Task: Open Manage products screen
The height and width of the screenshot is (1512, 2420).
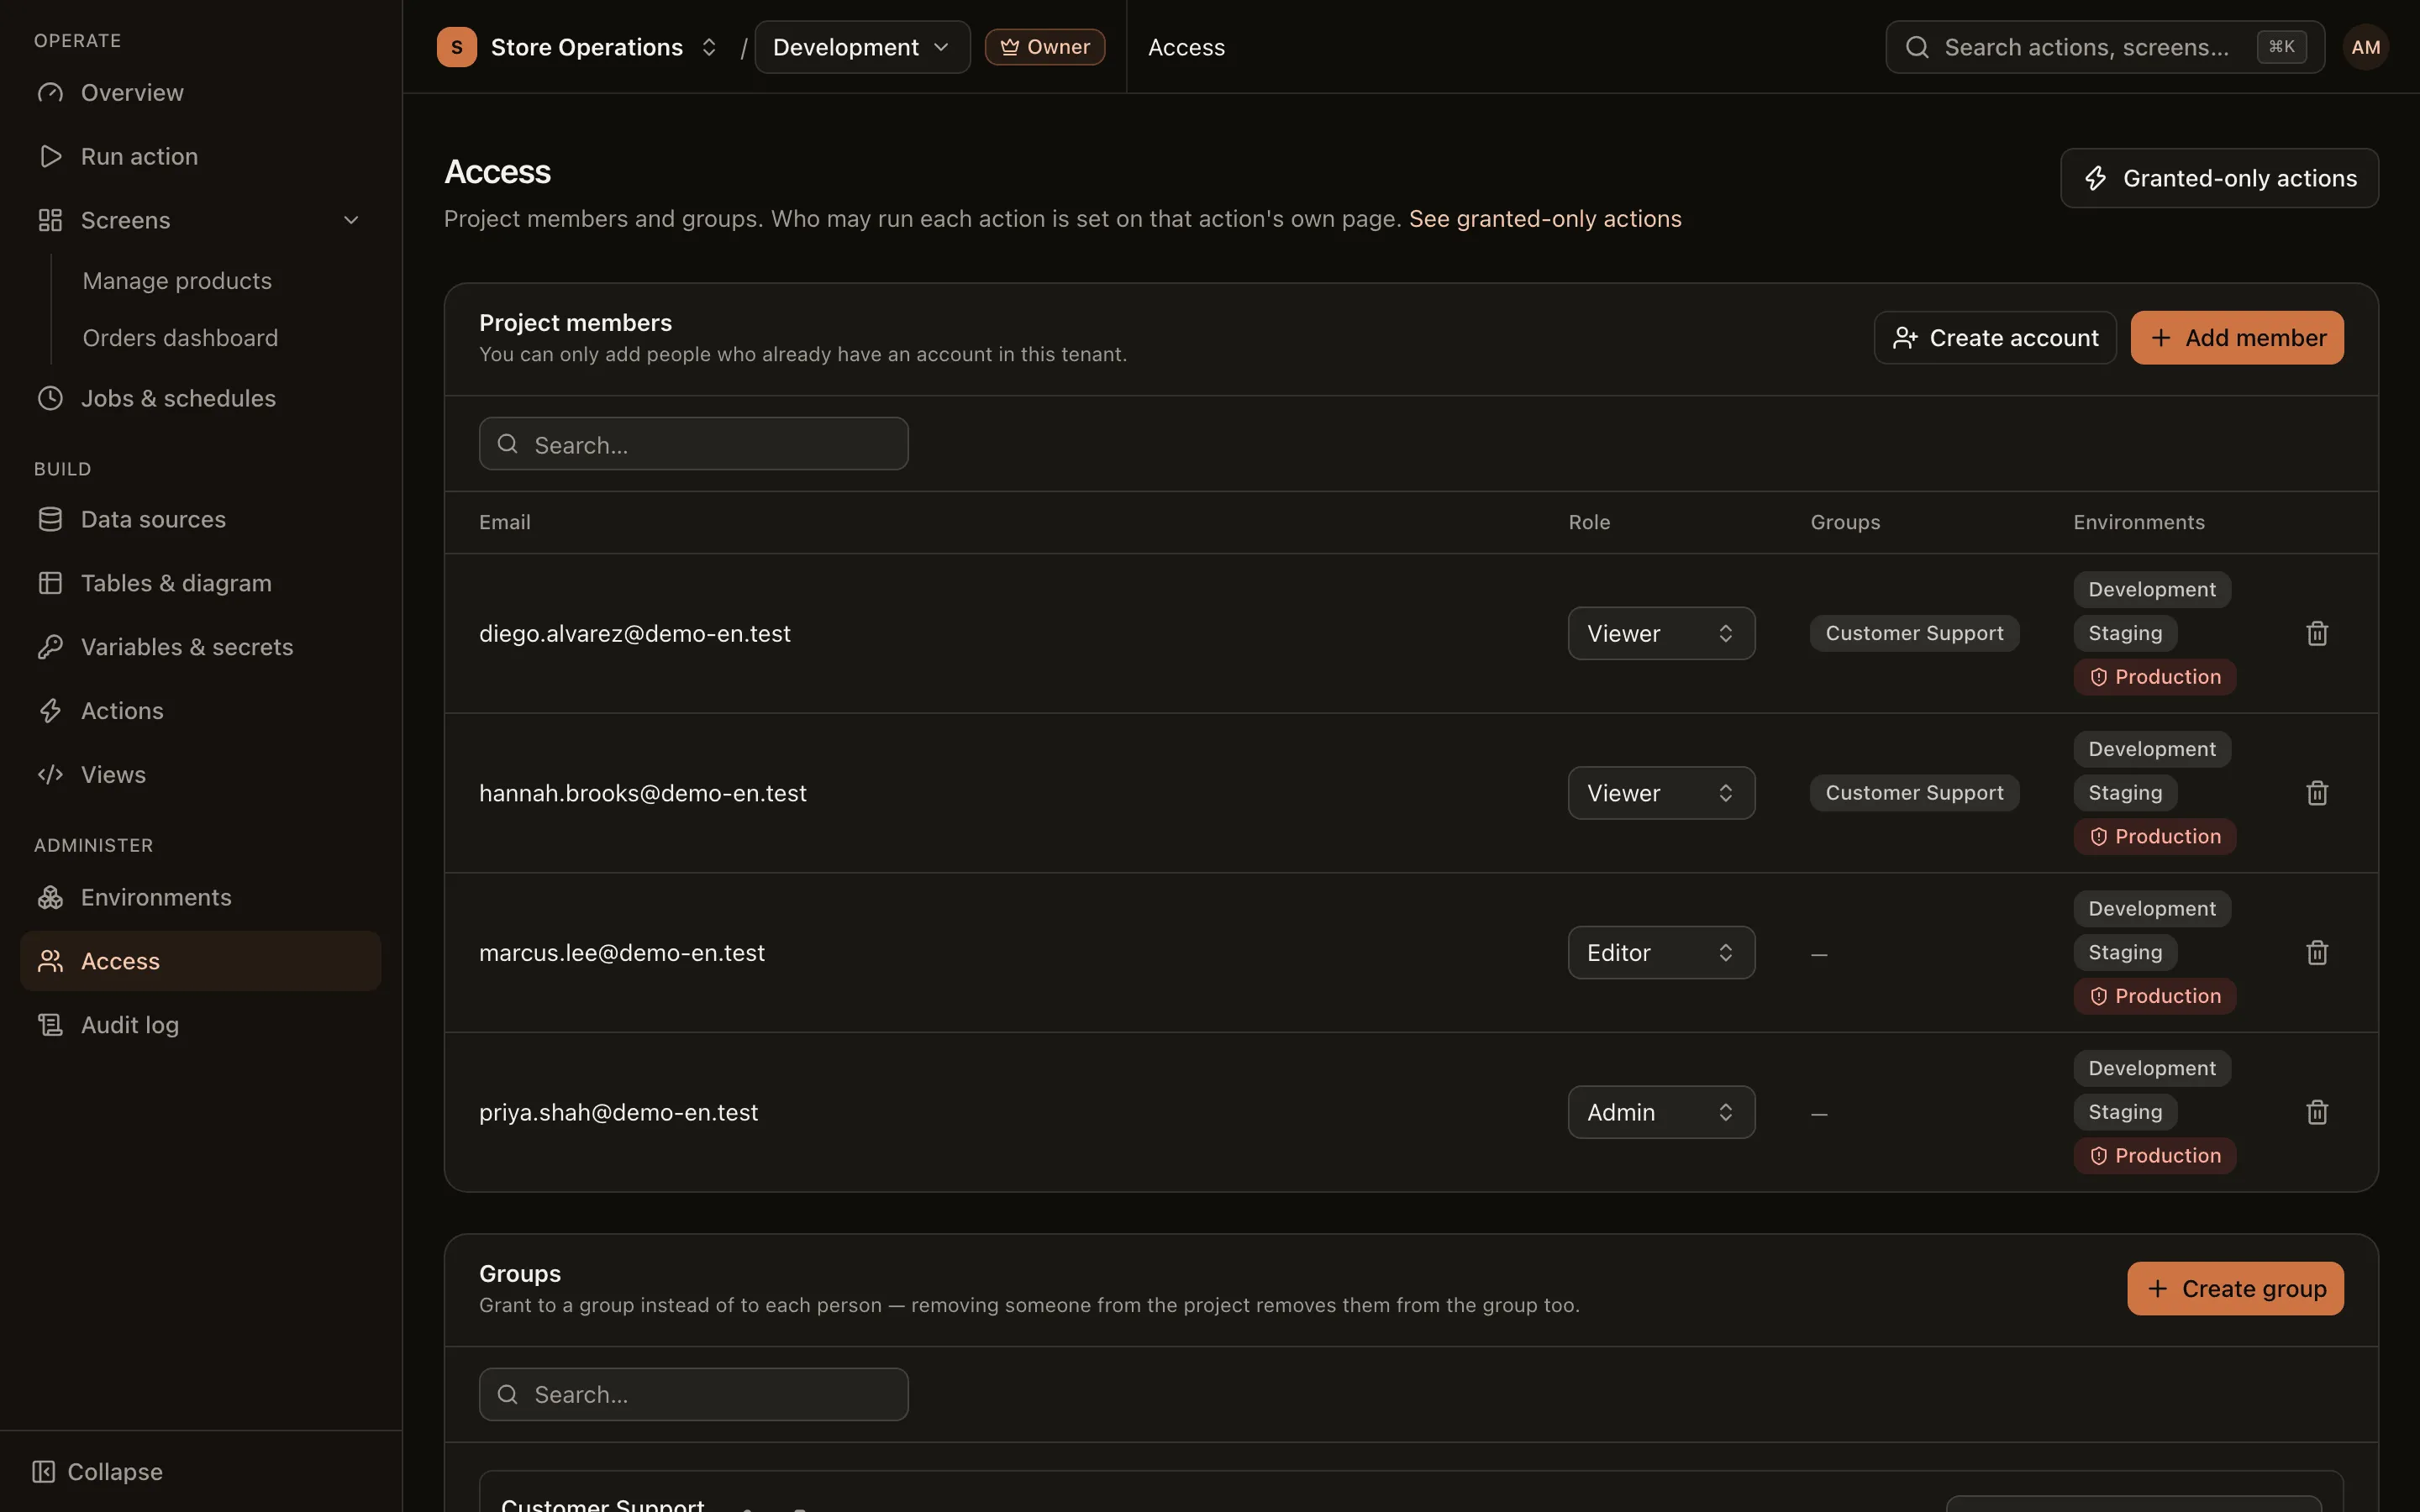Action: coord(177,281)
